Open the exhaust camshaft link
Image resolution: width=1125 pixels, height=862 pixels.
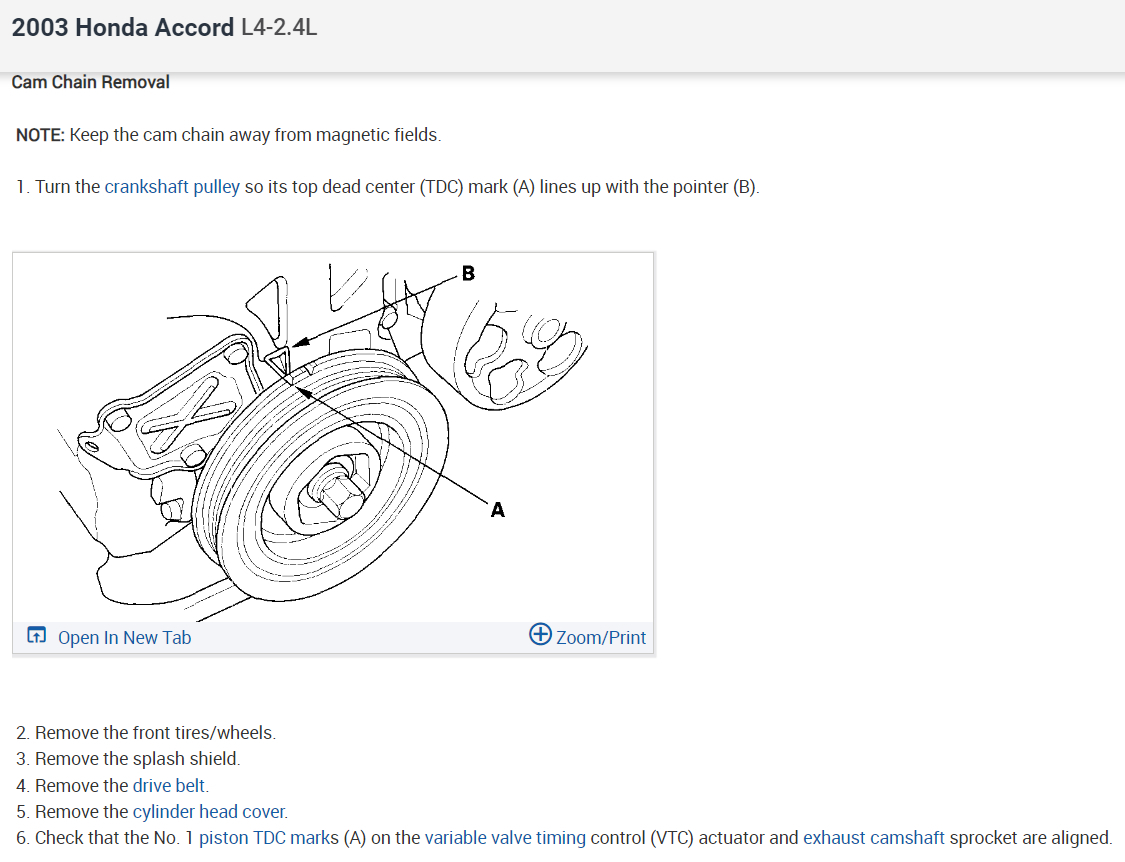[873, 838]
